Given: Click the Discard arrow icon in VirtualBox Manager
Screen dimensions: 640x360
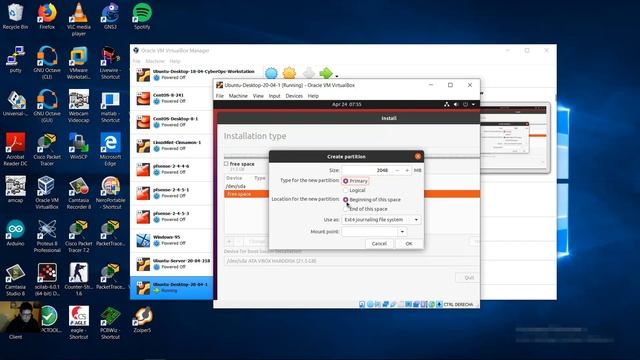Looking at the screenshot, I should (309, 73).
